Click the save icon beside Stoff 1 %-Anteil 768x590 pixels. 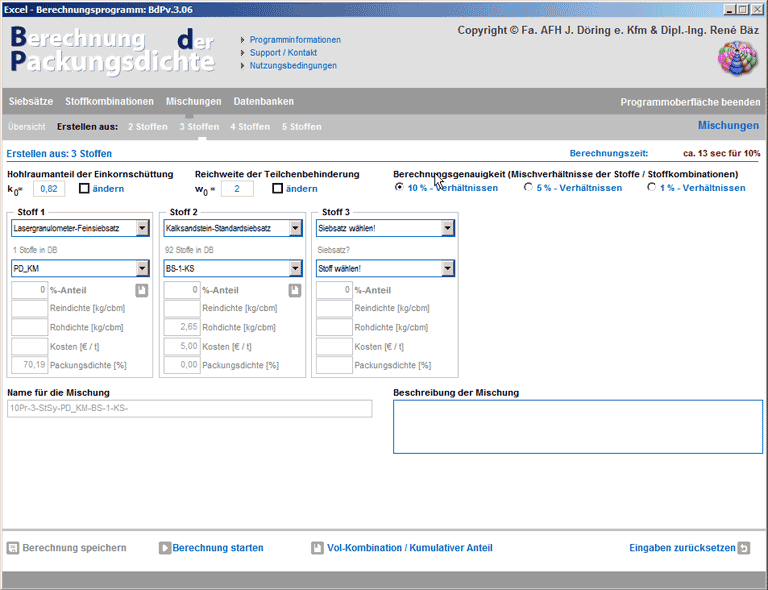(142, 290)
